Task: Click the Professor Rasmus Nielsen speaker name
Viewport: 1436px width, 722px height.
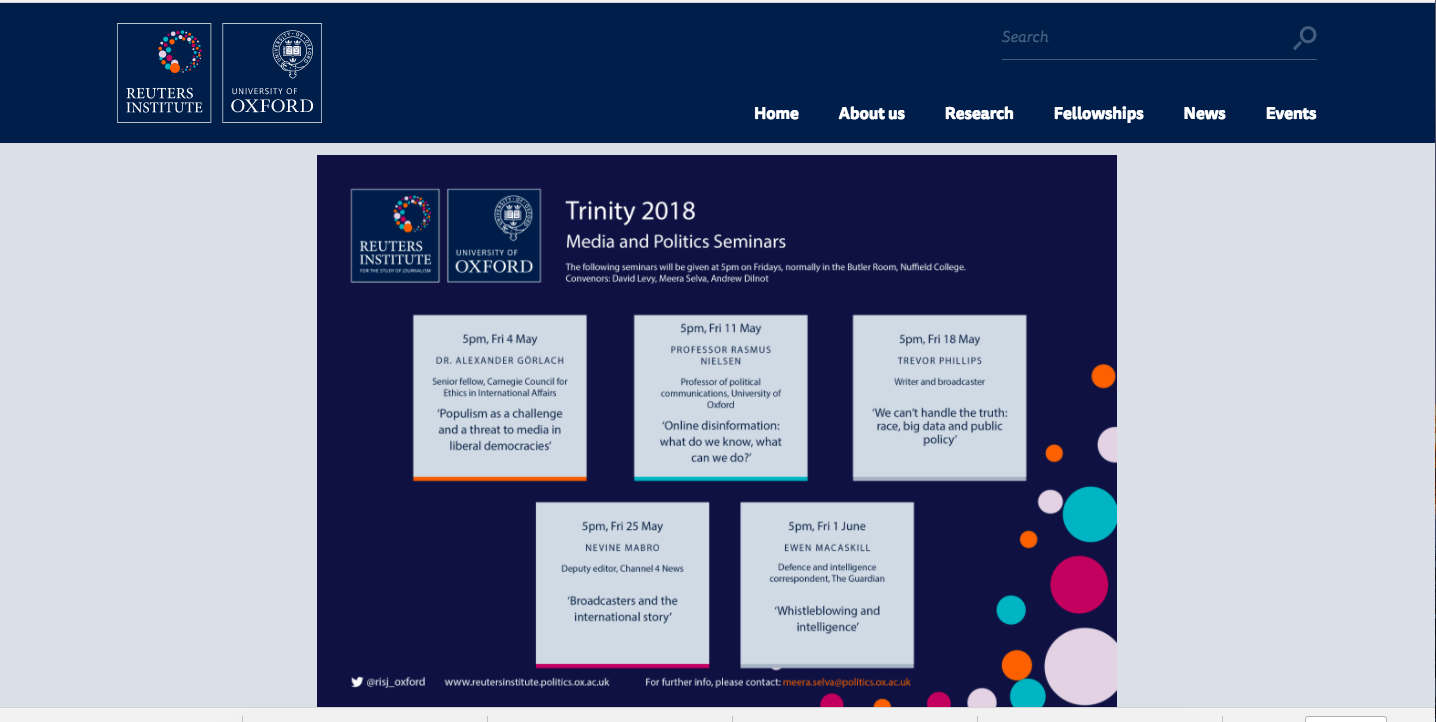Action: coord(721,355)
